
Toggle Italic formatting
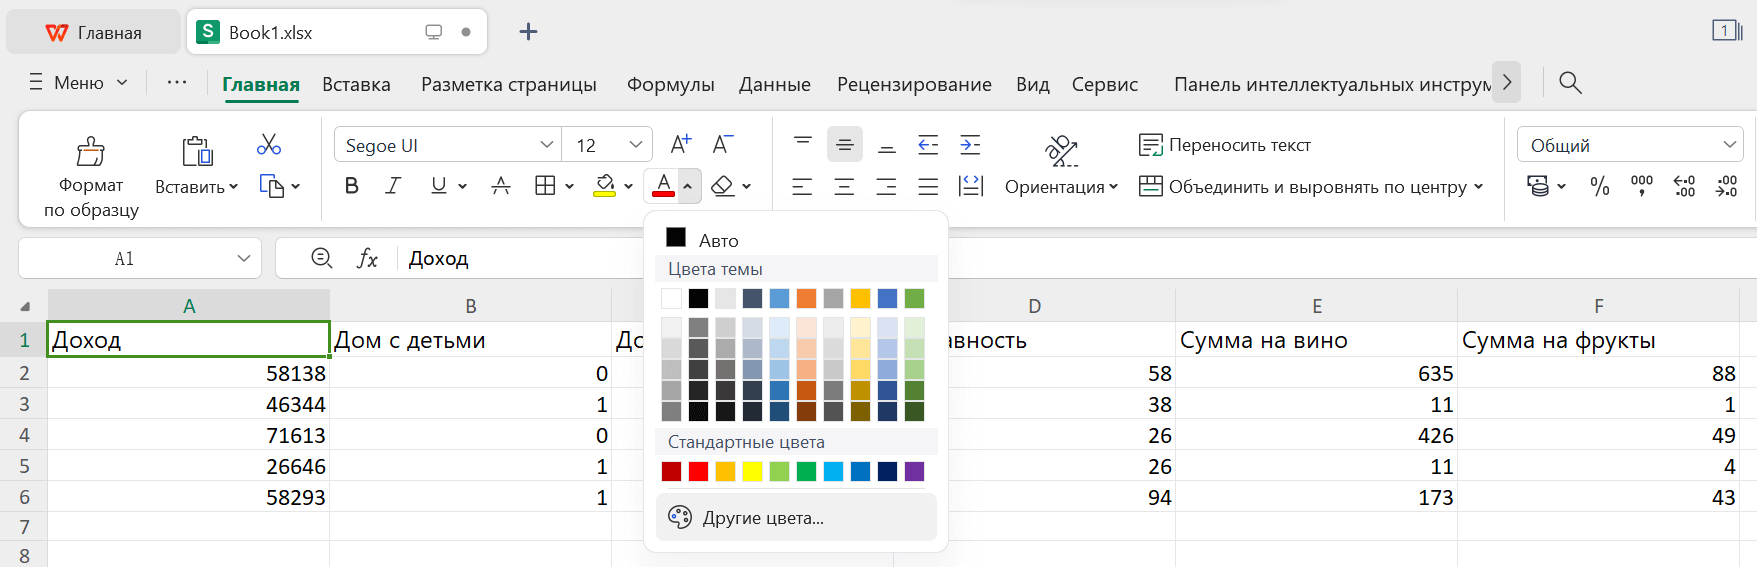tap(394, 186)
